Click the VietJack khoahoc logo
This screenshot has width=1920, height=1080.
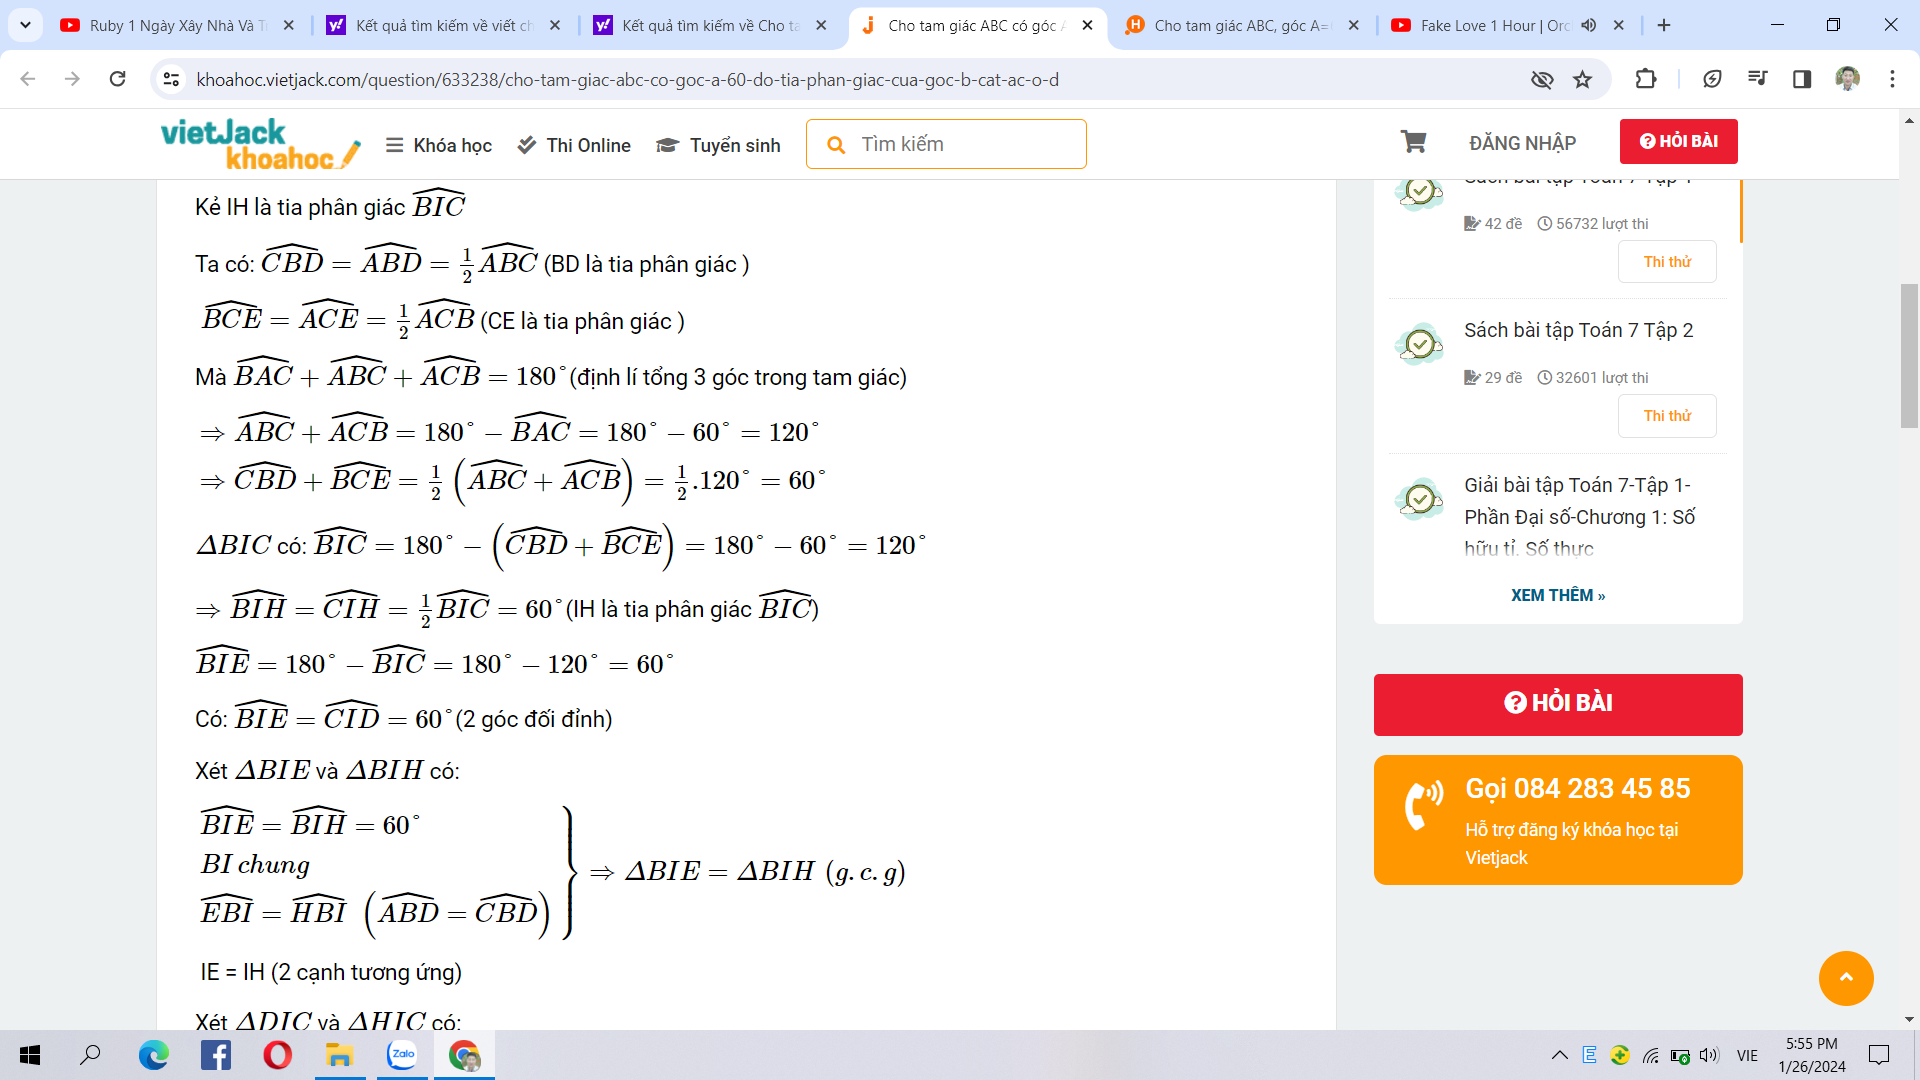pyautogui.click(x=260, y=145)
